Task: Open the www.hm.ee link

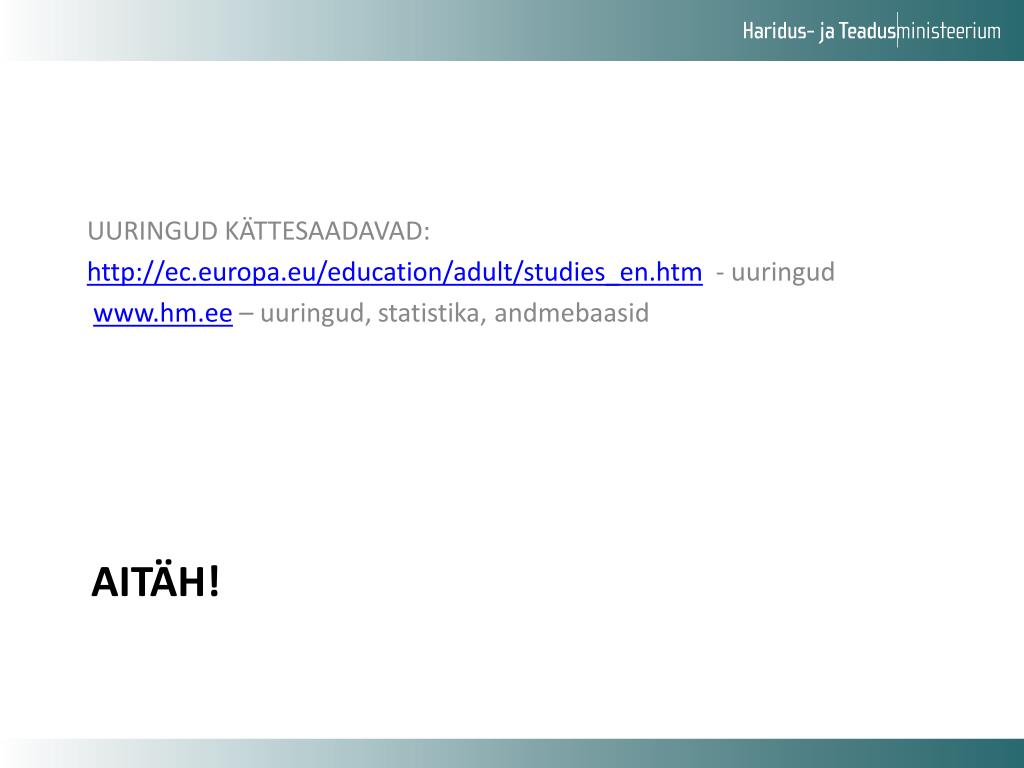Action: (x=163, y=313)
